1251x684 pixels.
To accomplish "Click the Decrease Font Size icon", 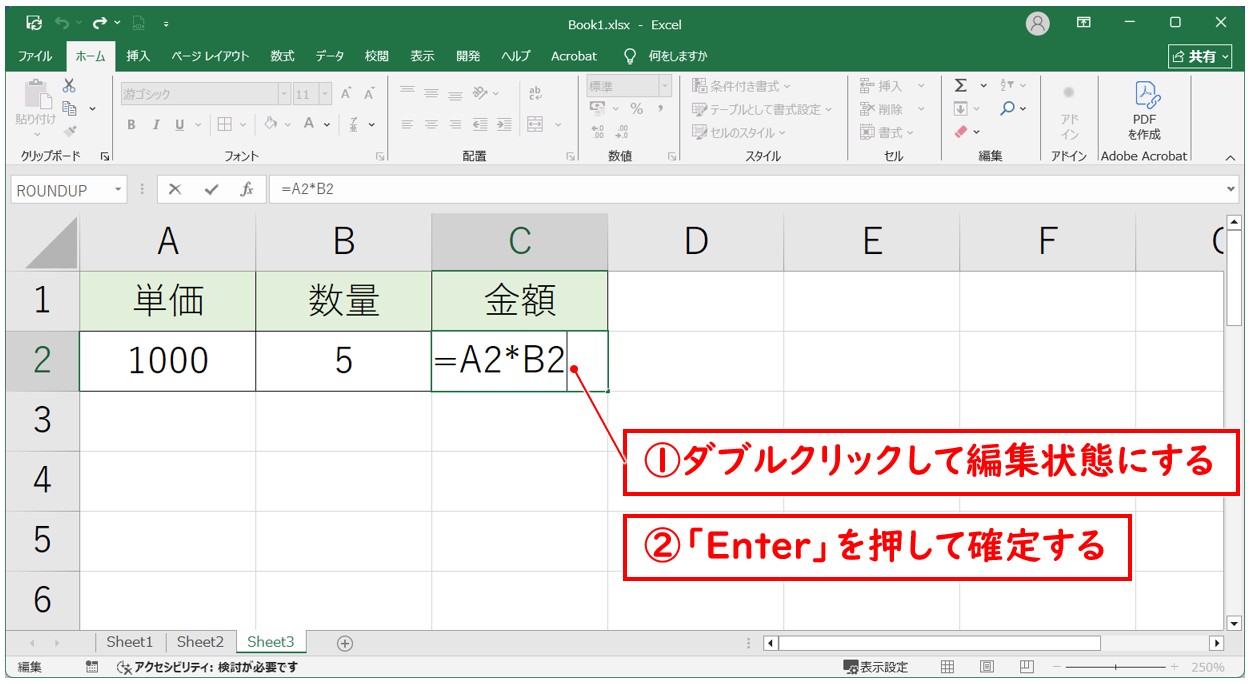I will point(369,94).
